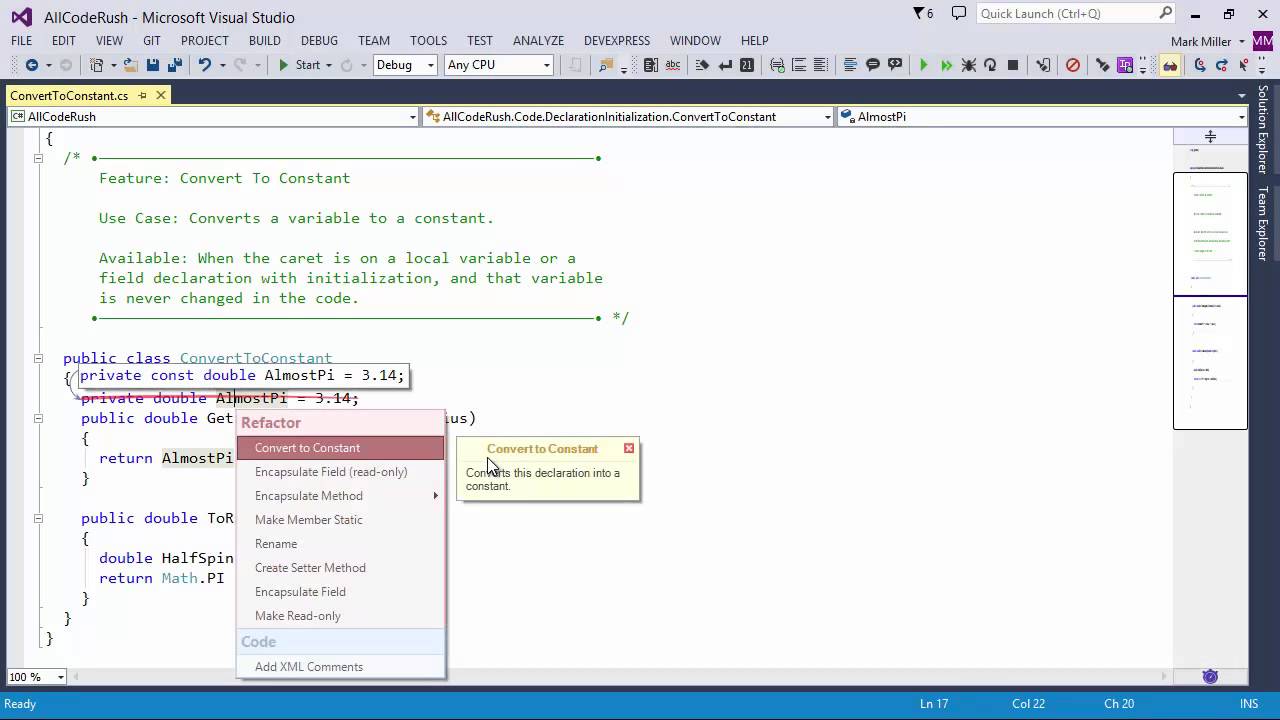1280x720 pixels.
Task: Open the Any CPU platform dropdown
Action: click(x=546, y=65)
